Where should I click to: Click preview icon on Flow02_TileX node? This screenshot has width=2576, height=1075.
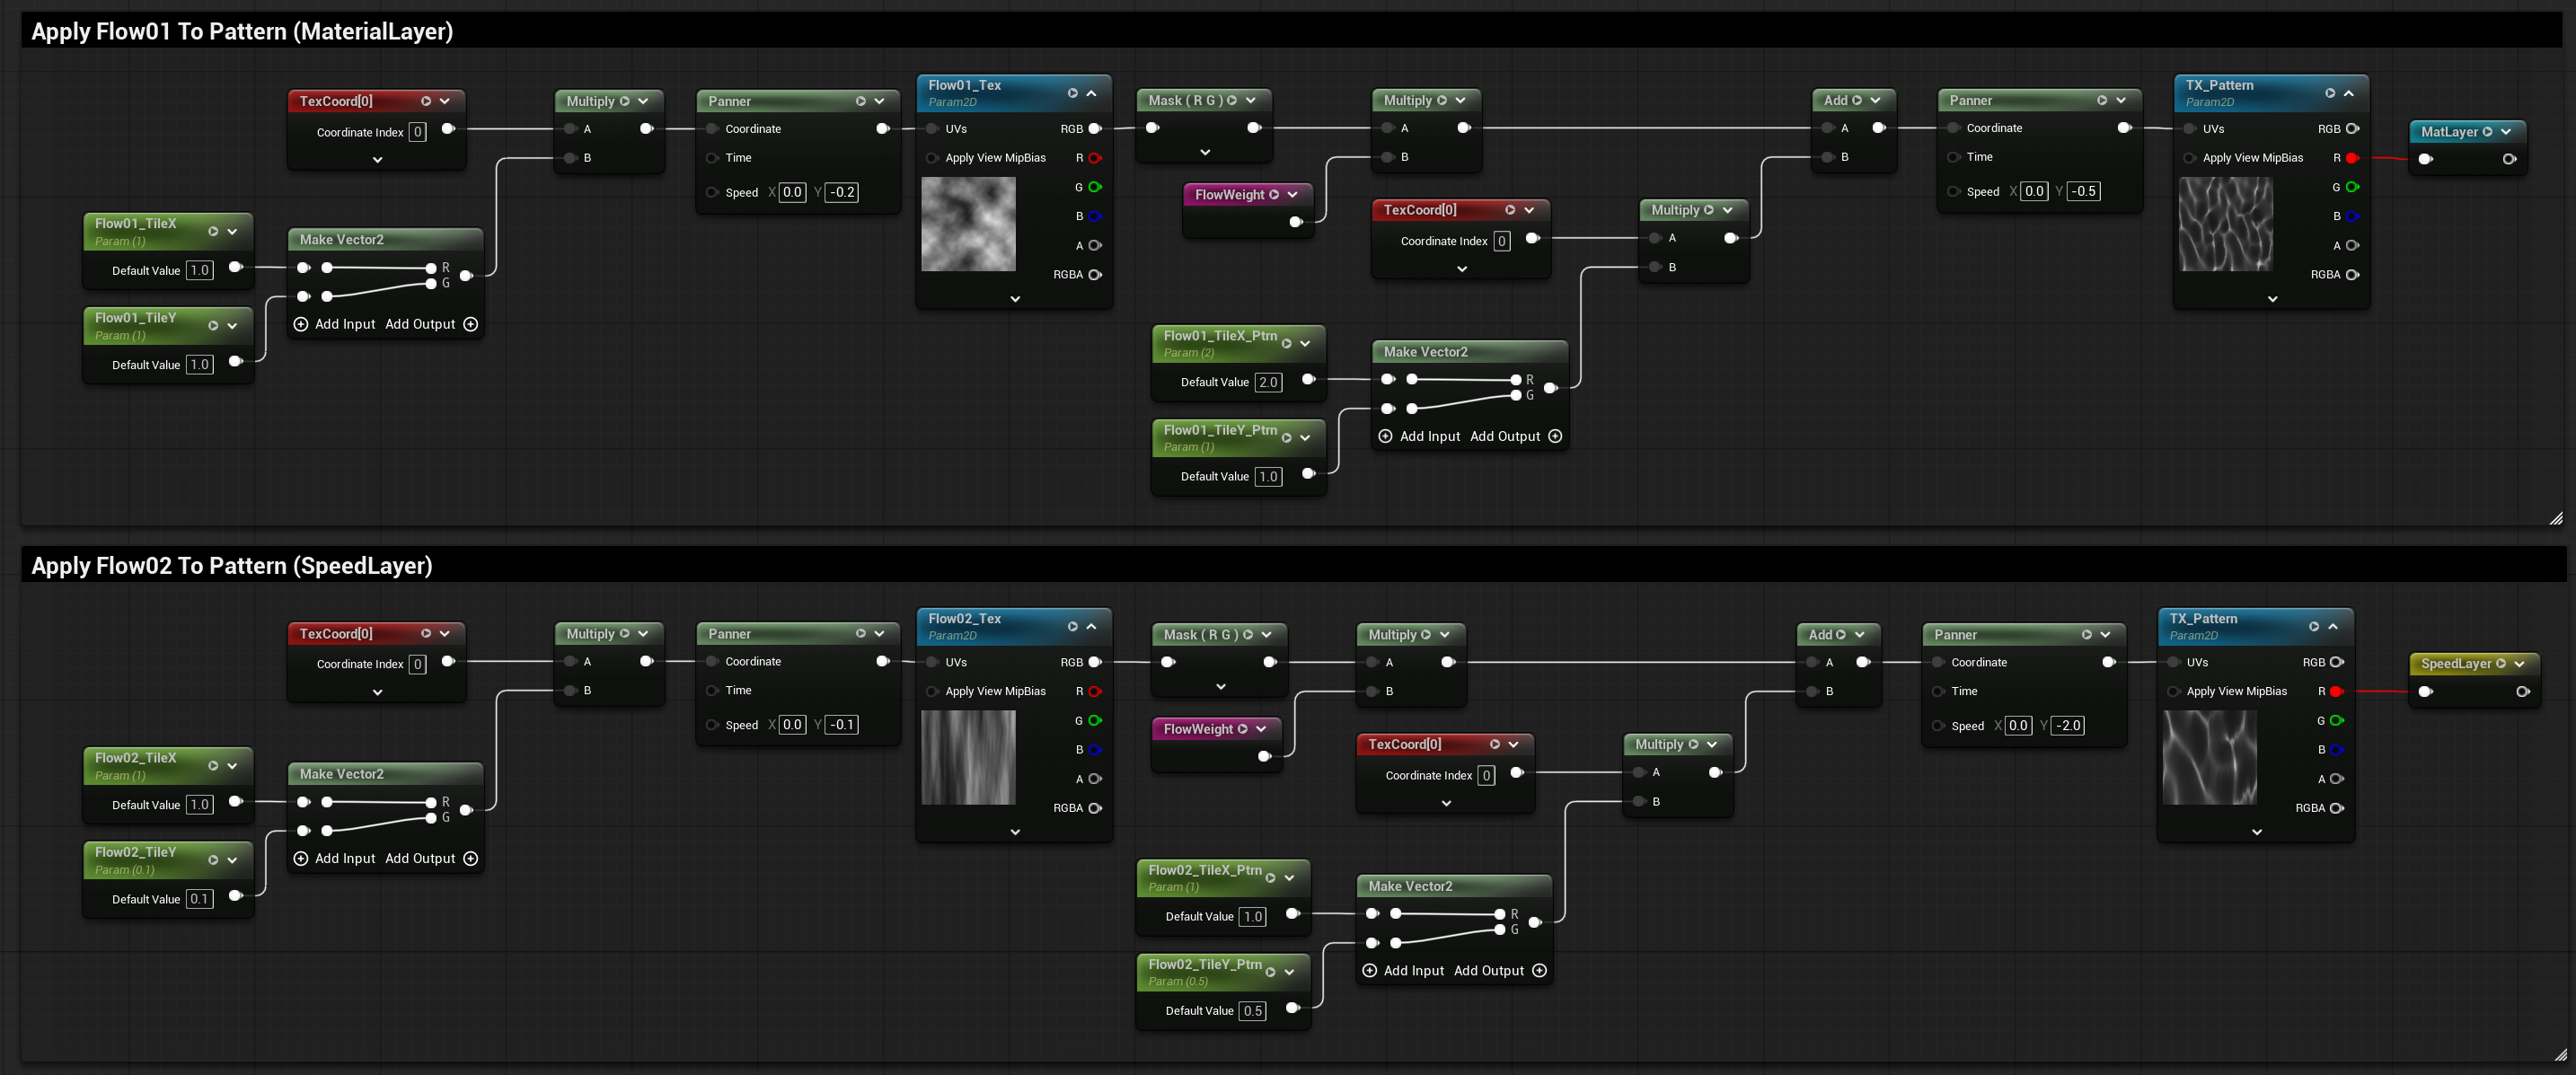click(x=213, y=766)
